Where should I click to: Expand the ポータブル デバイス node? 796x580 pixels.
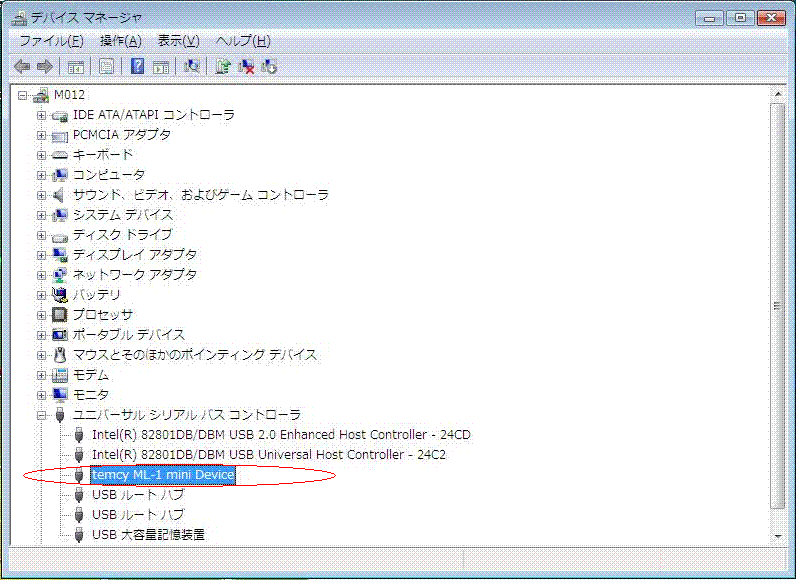pyautogui.click(x=42, y=335)
